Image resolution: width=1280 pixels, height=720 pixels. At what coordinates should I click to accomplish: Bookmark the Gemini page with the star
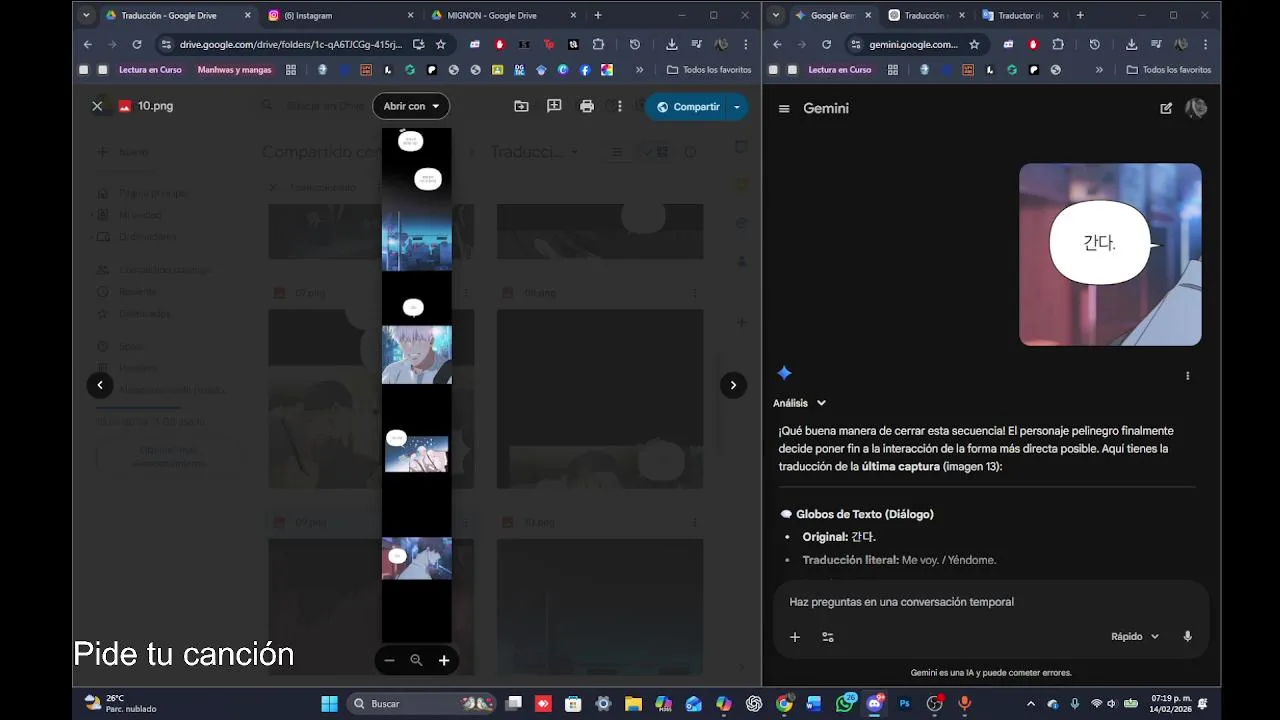pos(974,44)
